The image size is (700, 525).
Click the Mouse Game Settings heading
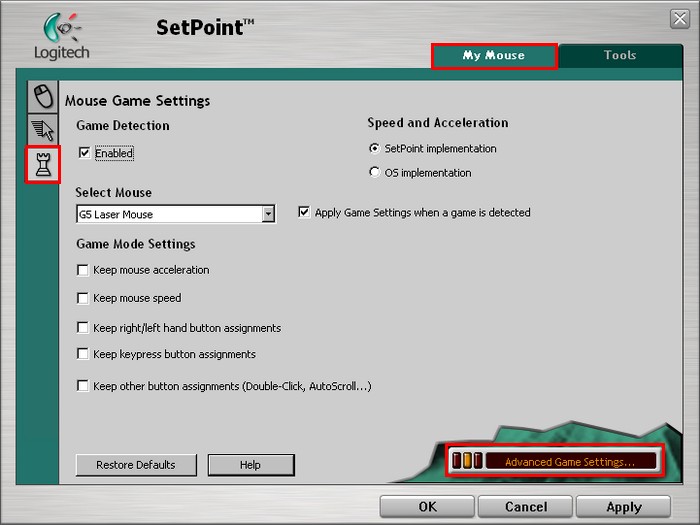click(x=138, y=101)
